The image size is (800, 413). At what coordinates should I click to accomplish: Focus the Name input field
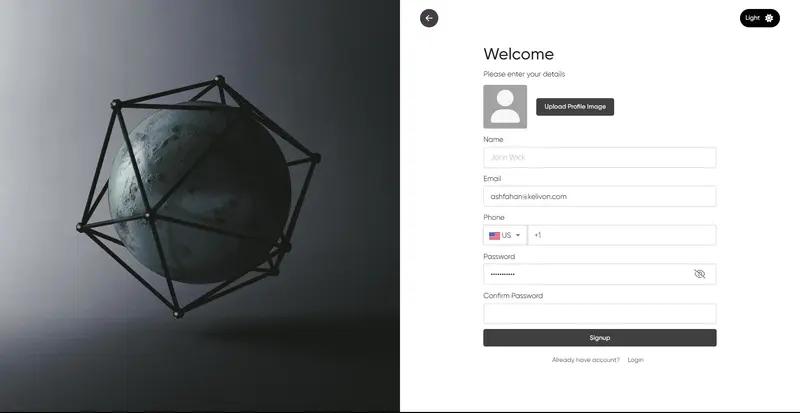599,157
